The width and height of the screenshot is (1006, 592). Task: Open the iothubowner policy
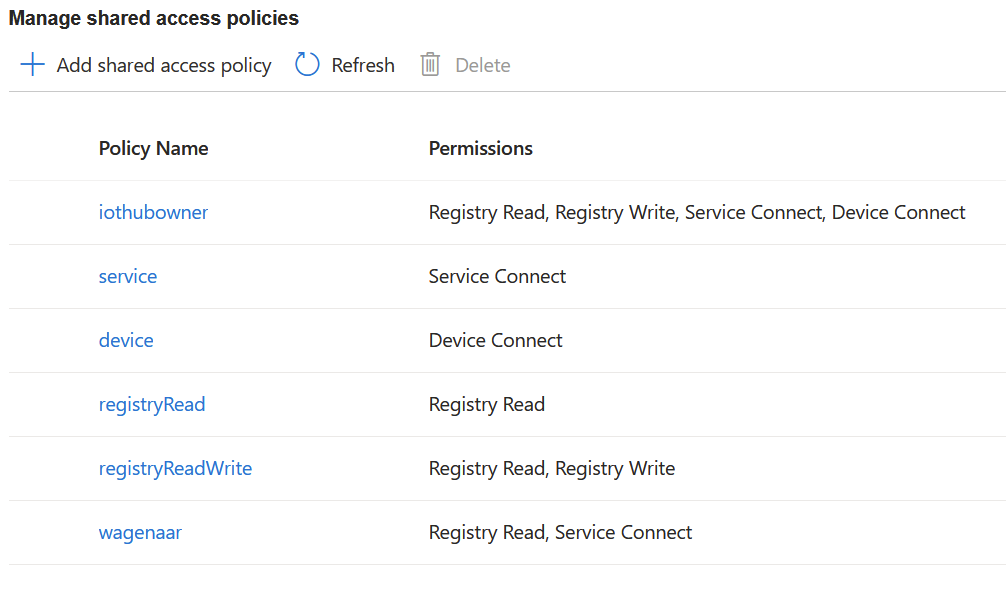point(153,212)
